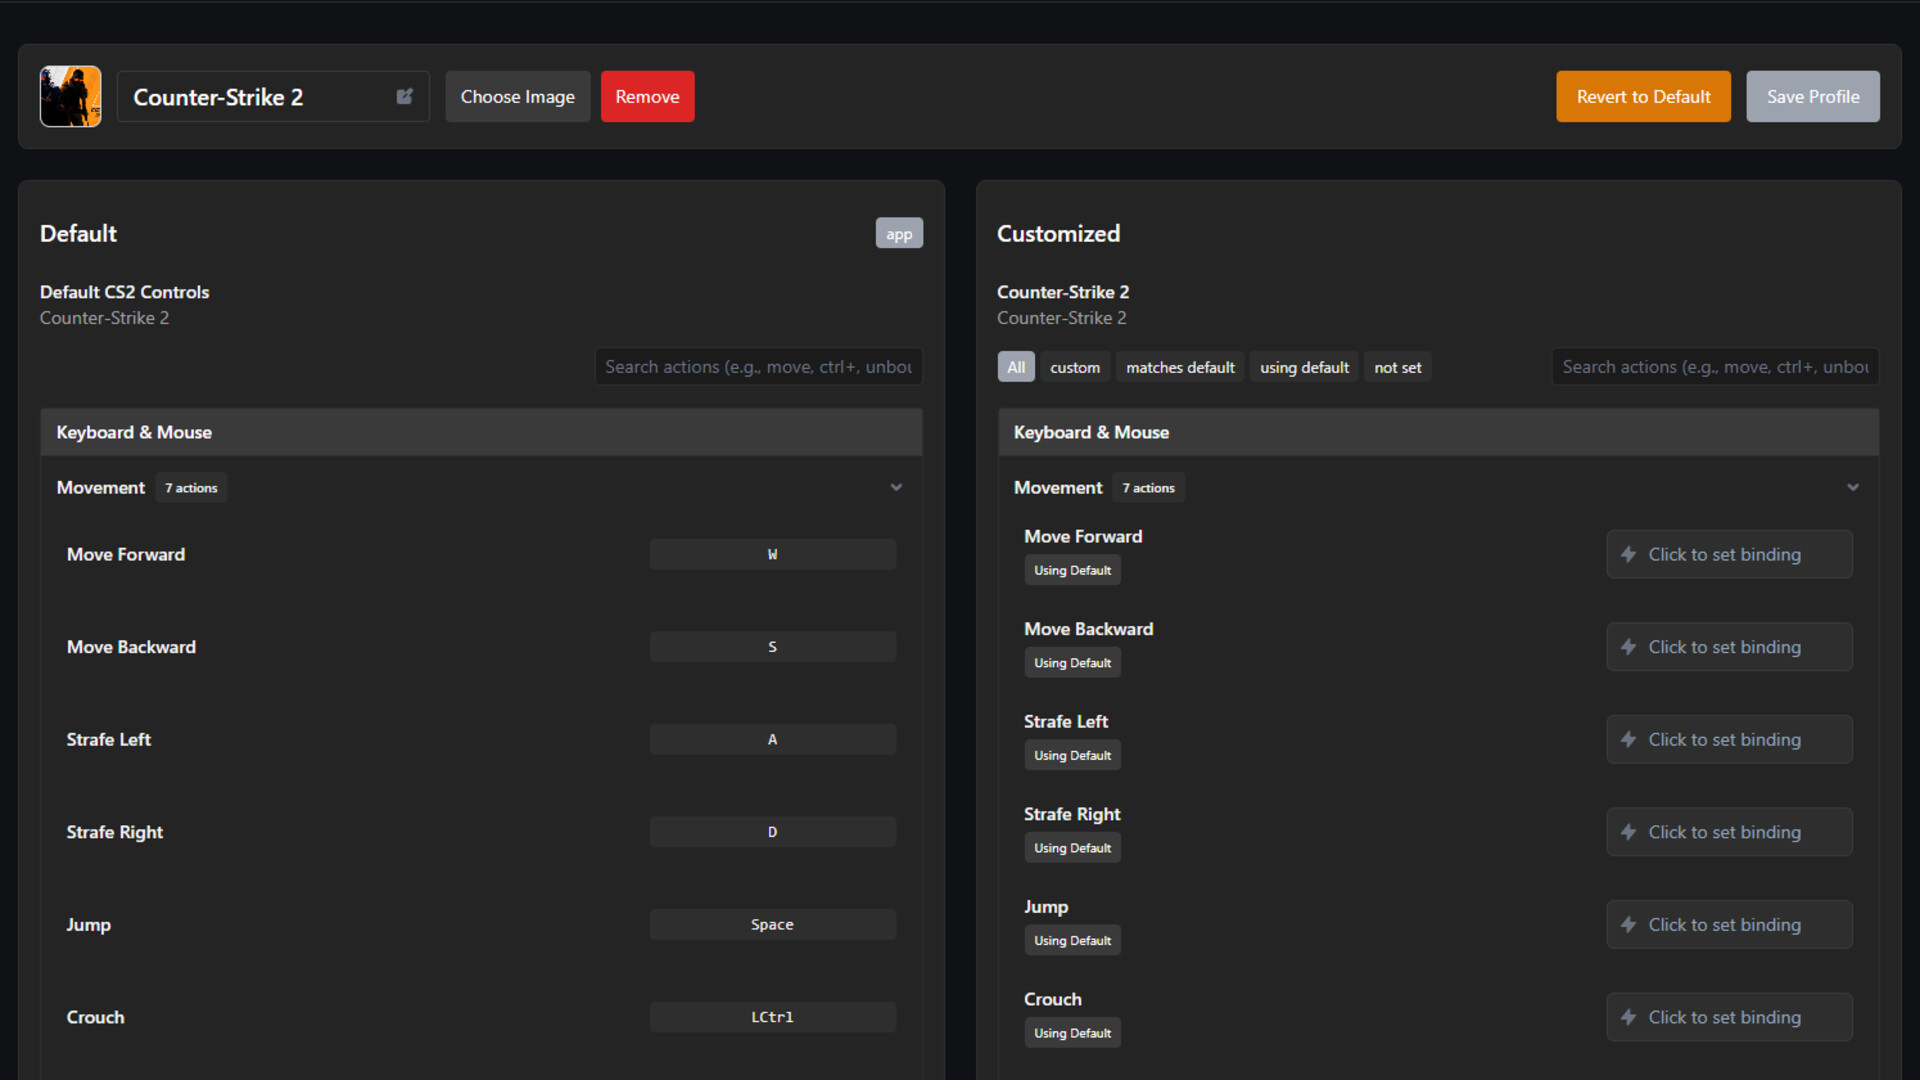Click lightning icon for Move Backward binding
The image size is (1920, 1080).
point(1628,647)
